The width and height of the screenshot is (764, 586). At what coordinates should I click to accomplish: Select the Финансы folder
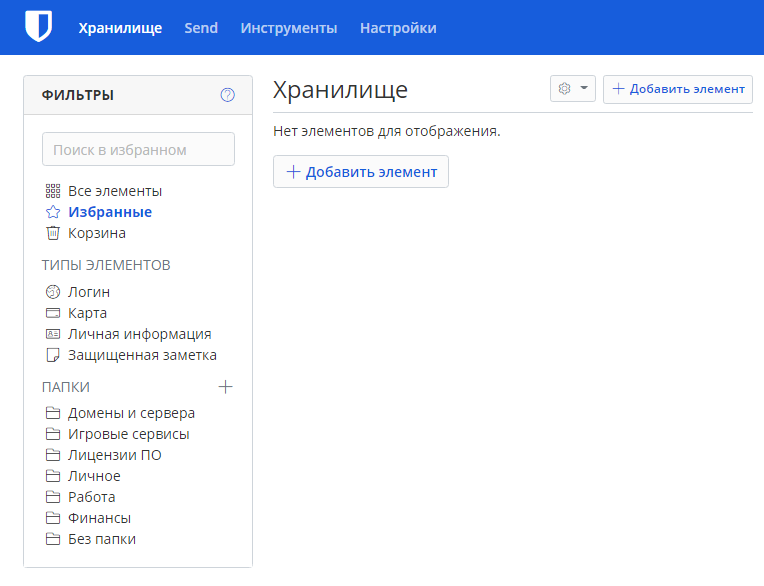(99, 518)
